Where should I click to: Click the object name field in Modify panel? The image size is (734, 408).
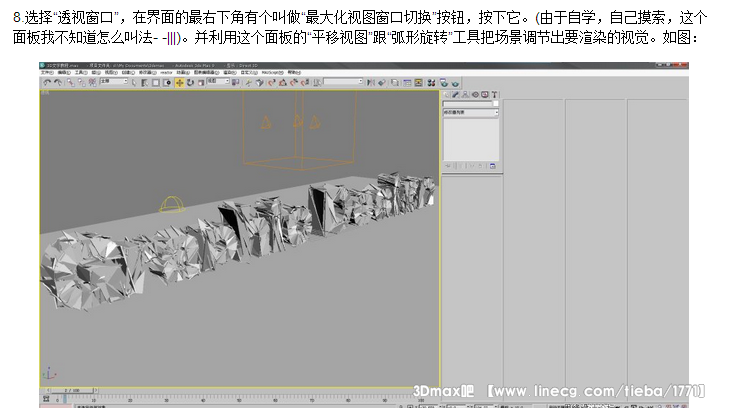pos(468,104)
